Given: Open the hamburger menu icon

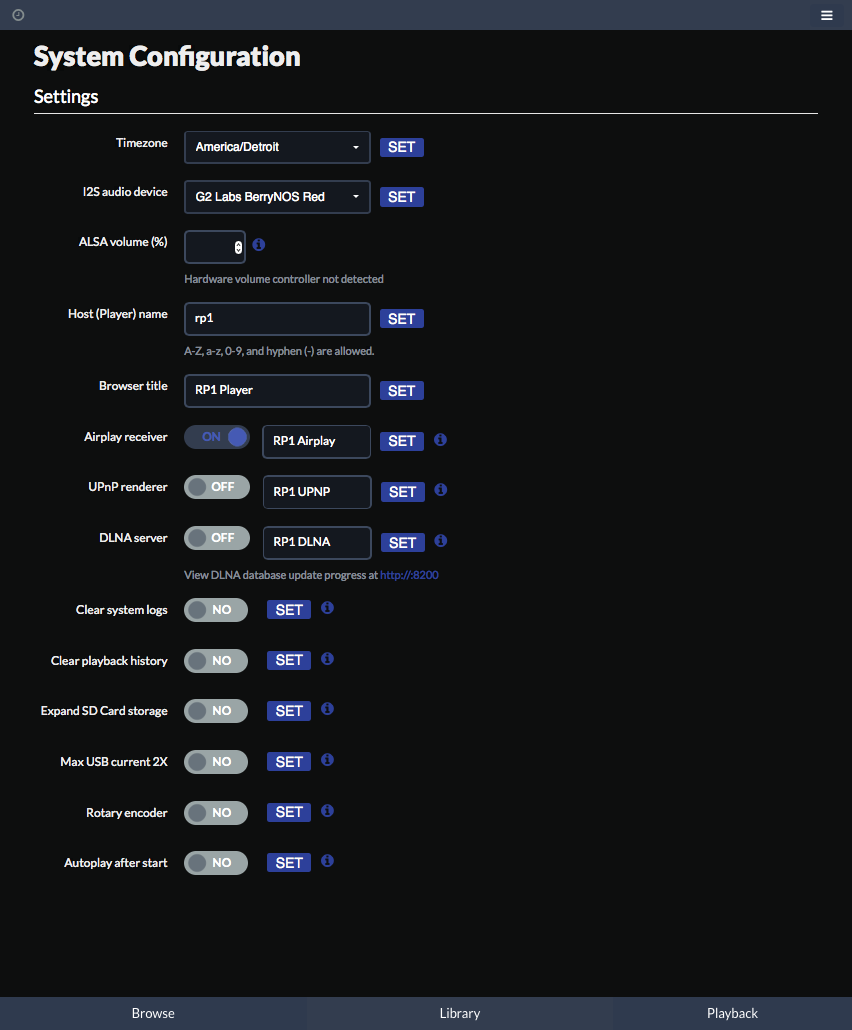Looking at the screenshot, I should pyautogui.click(x=826, y=15).
